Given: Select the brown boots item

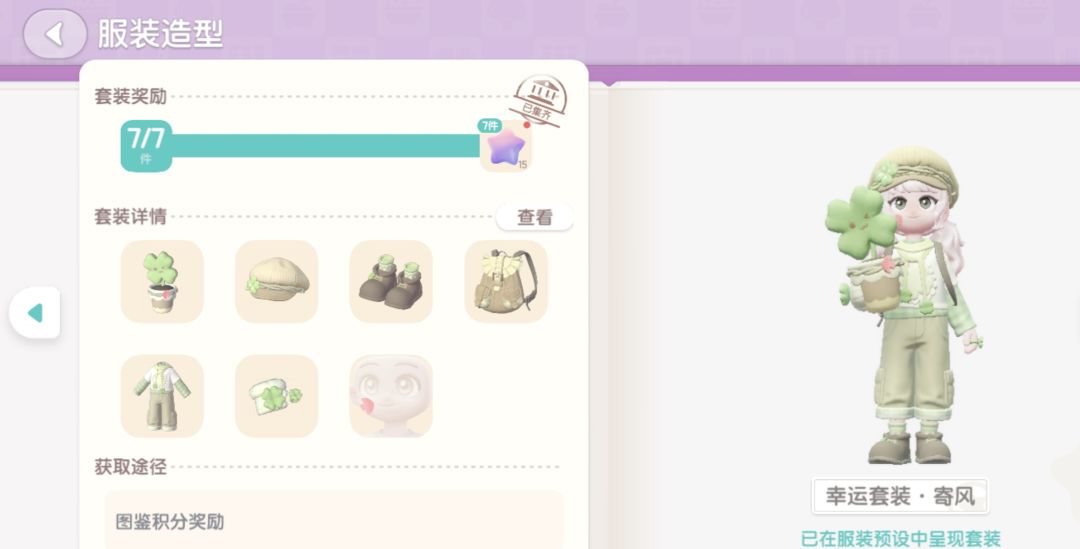Looking at the screenshot, I should [x=391, y=281].
